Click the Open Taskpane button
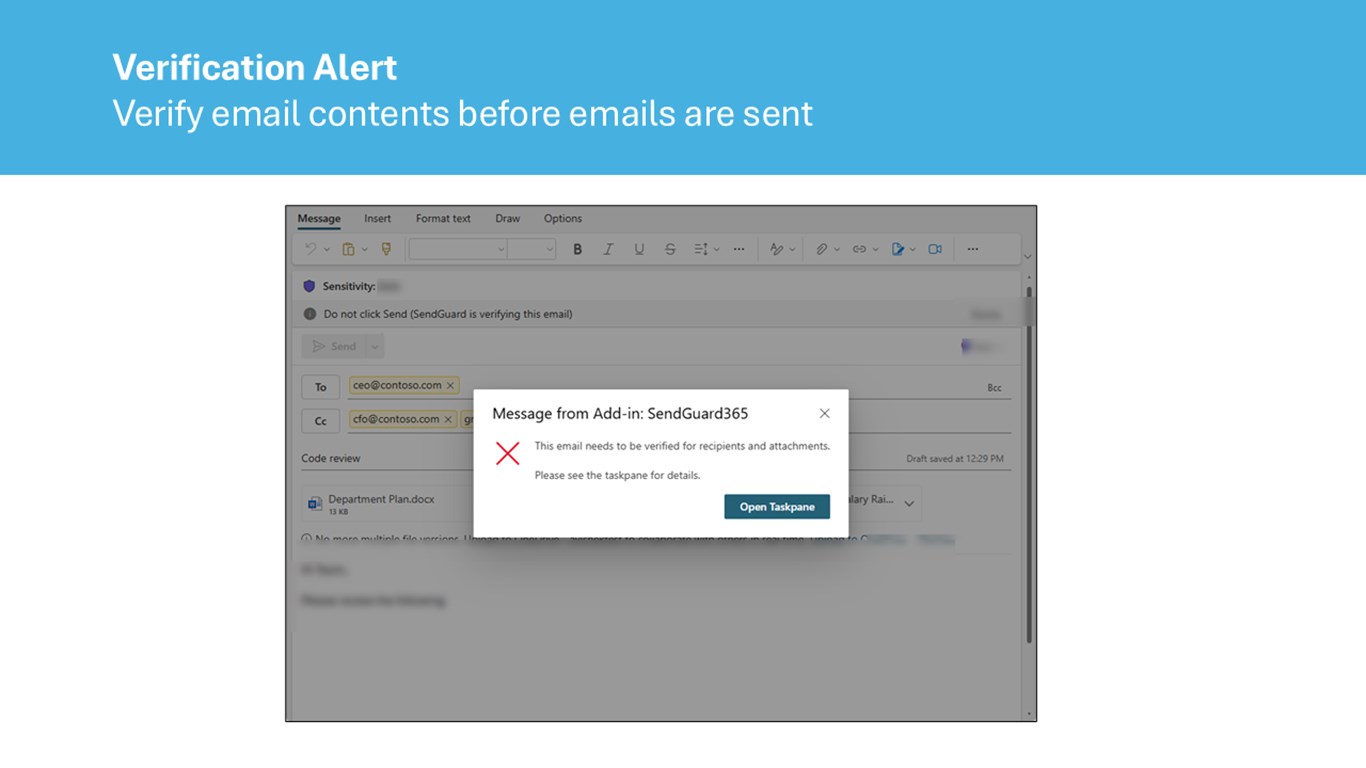The image size is (1366, 768). 777,507
